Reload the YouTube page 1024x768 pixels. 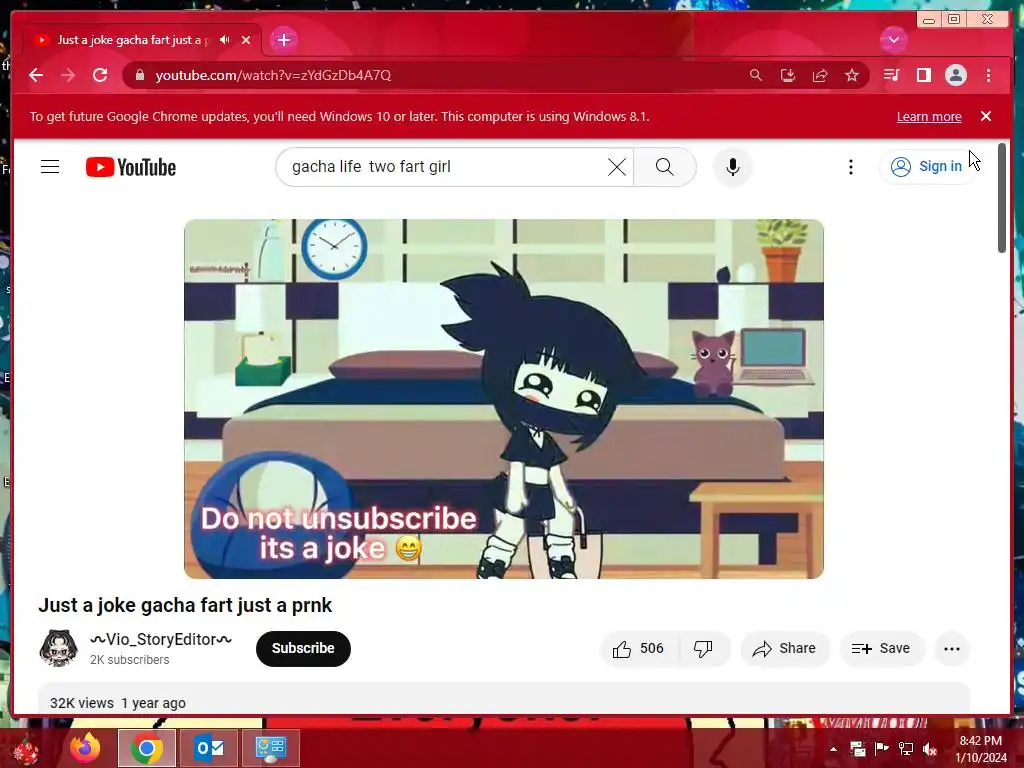[x=100, y=75]
